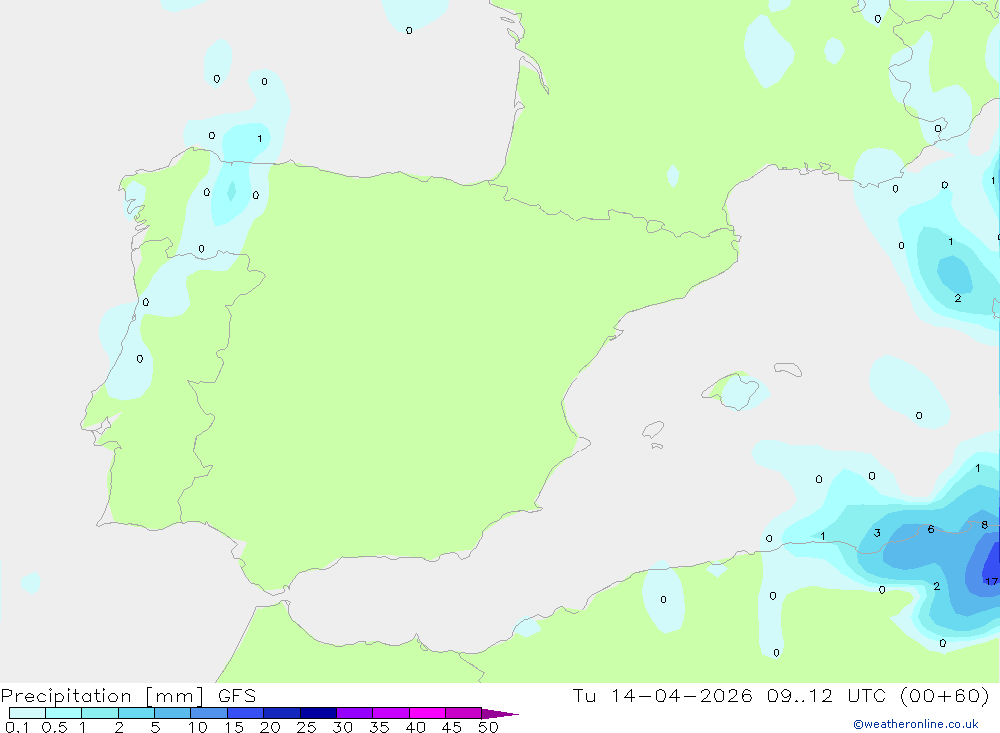The image size is (1000, 733).
Task: Click the above-50 mm arrow tip of legend
Action: 499,713
